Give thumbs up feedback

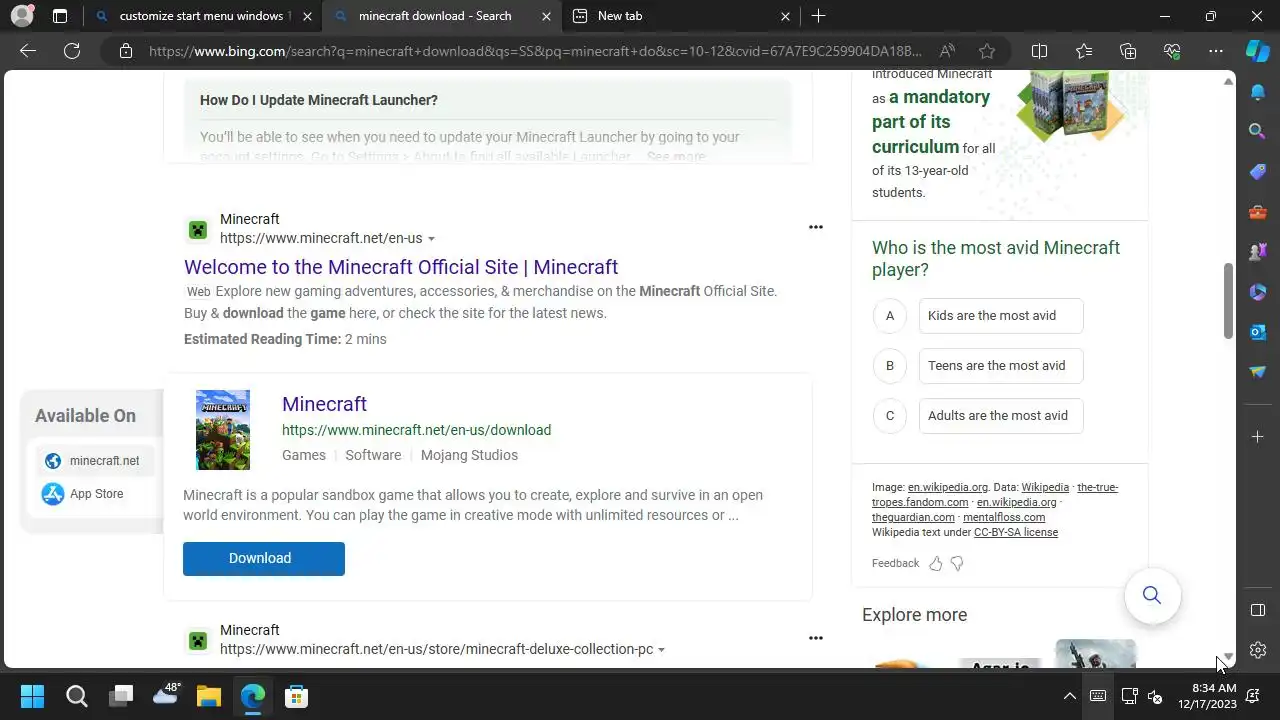click(936, 564)
